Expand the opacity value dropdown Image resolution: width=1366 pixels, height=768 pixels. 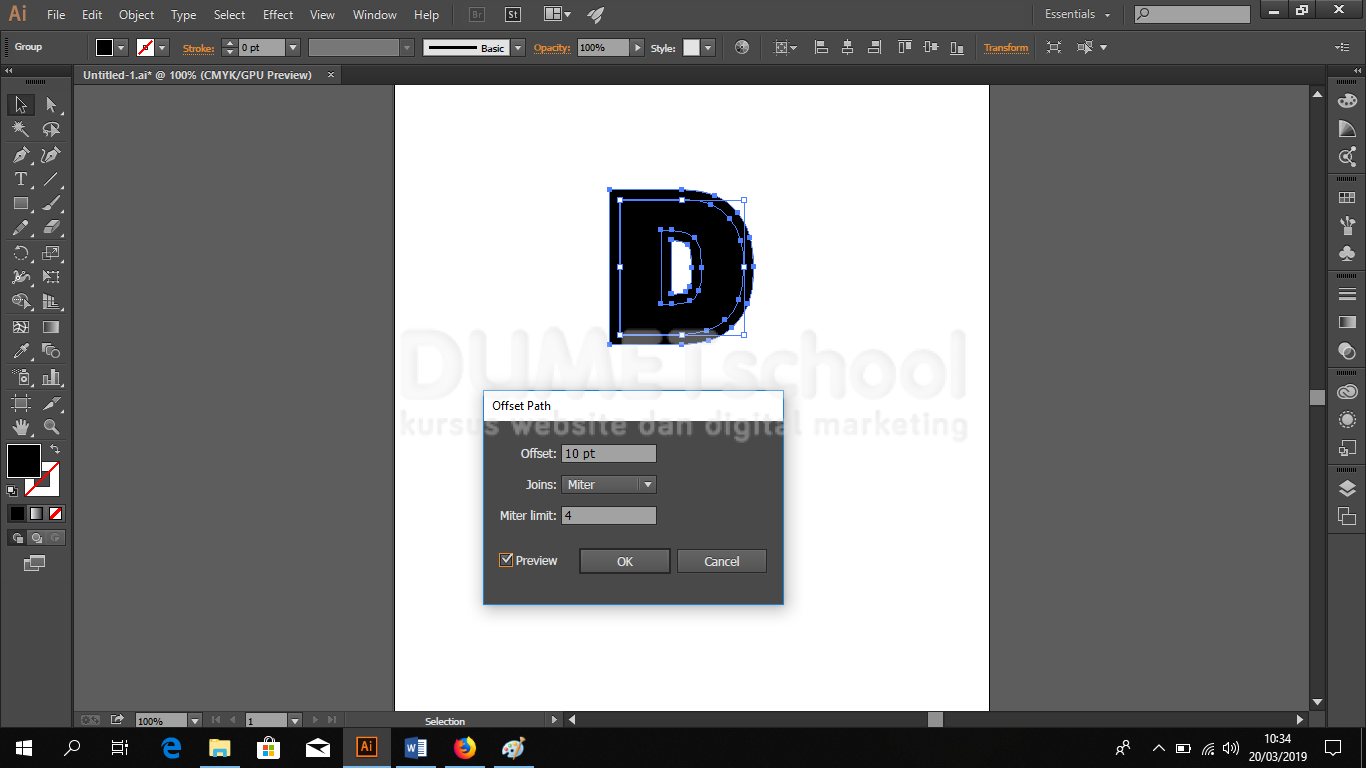[x=637, y=48]
